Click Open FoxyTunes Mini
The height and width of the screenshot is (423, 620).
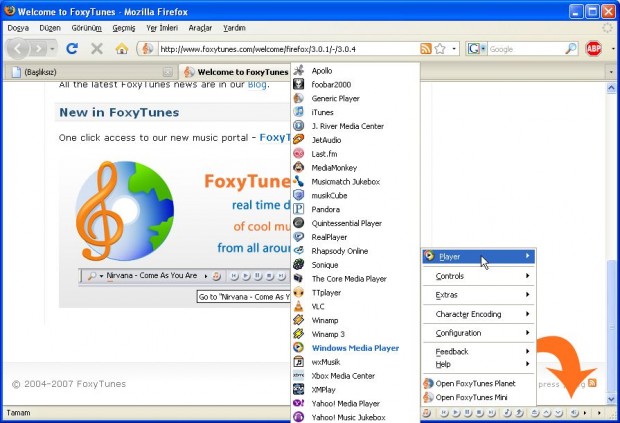(x=478, y=397)
